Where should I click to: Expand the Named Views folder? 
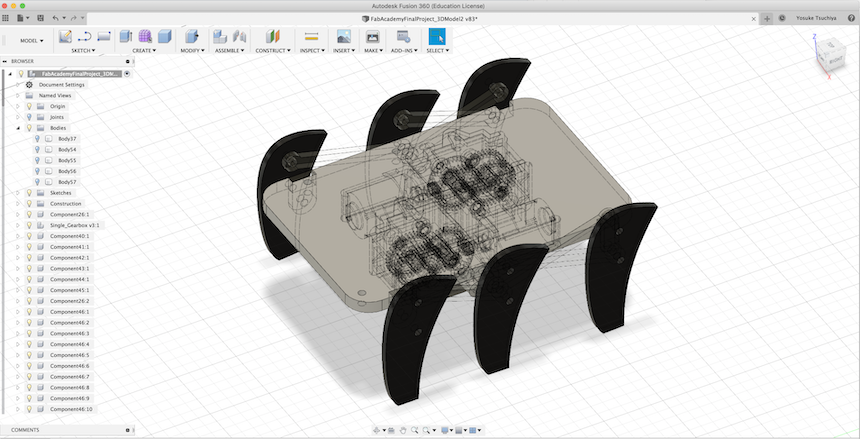(x=18, y=95)
